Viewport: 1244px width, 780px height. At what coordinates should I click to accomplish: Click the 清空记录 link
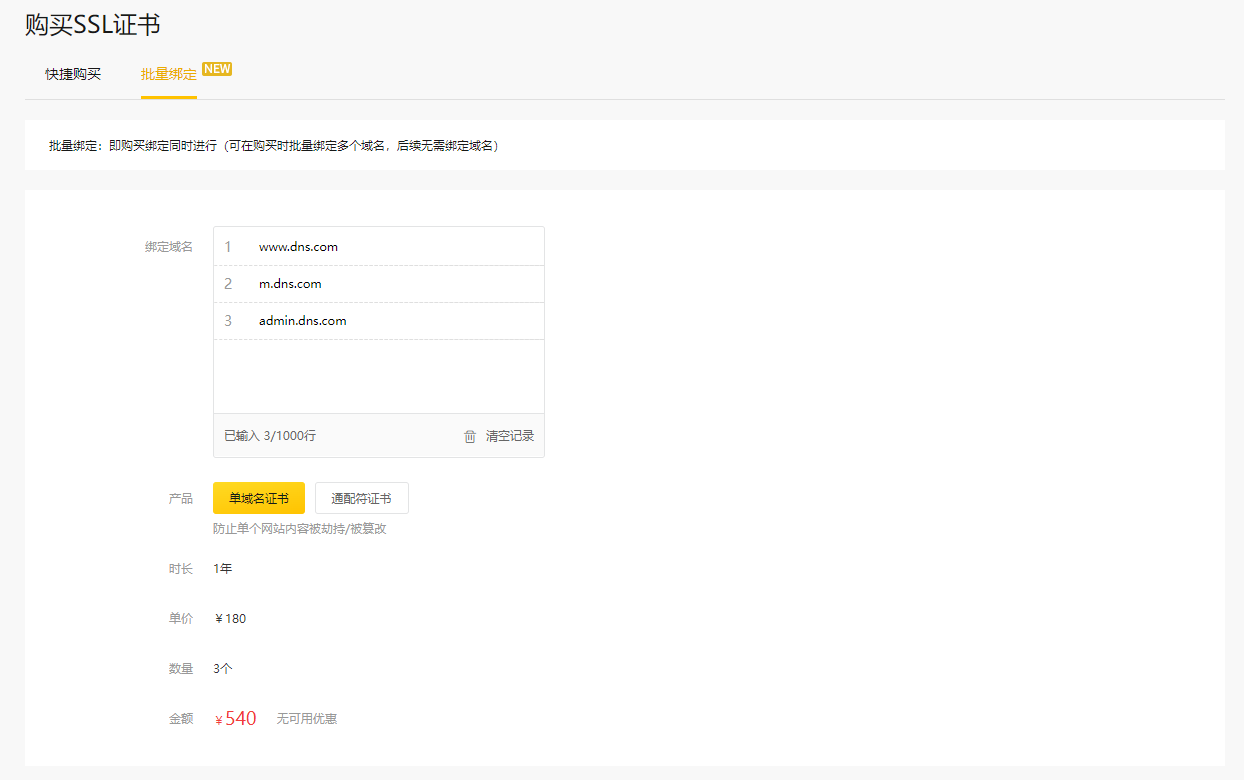(x=510, y=436)
